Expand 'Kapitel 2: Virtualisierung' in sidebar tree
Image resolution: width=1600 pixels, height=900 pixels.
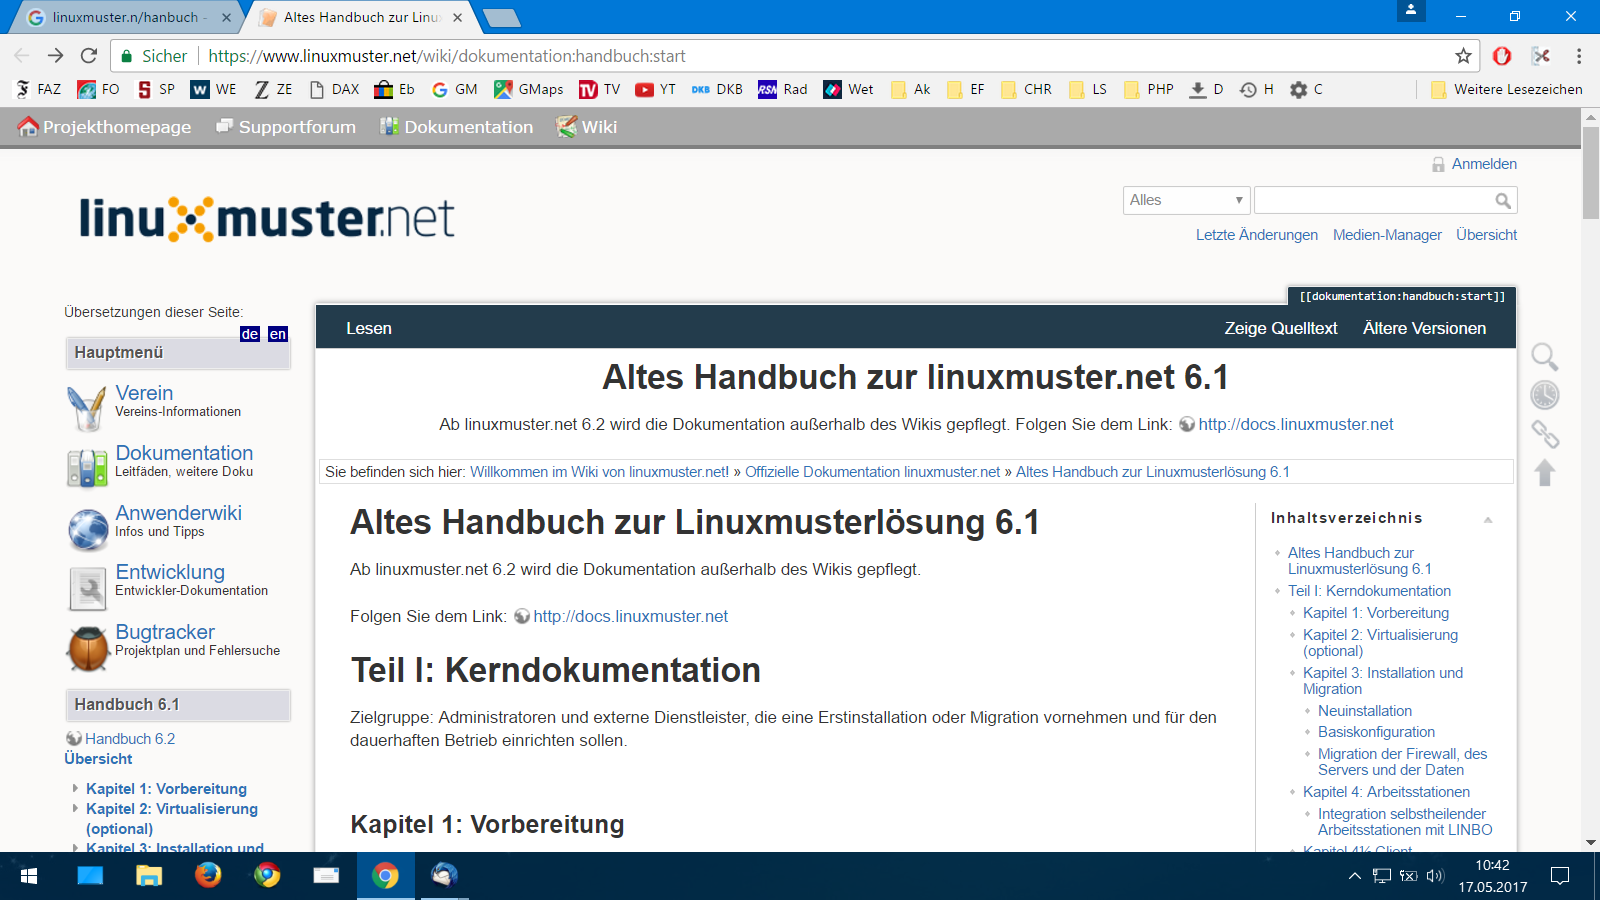pyautogui.click(x=75, y=809)
